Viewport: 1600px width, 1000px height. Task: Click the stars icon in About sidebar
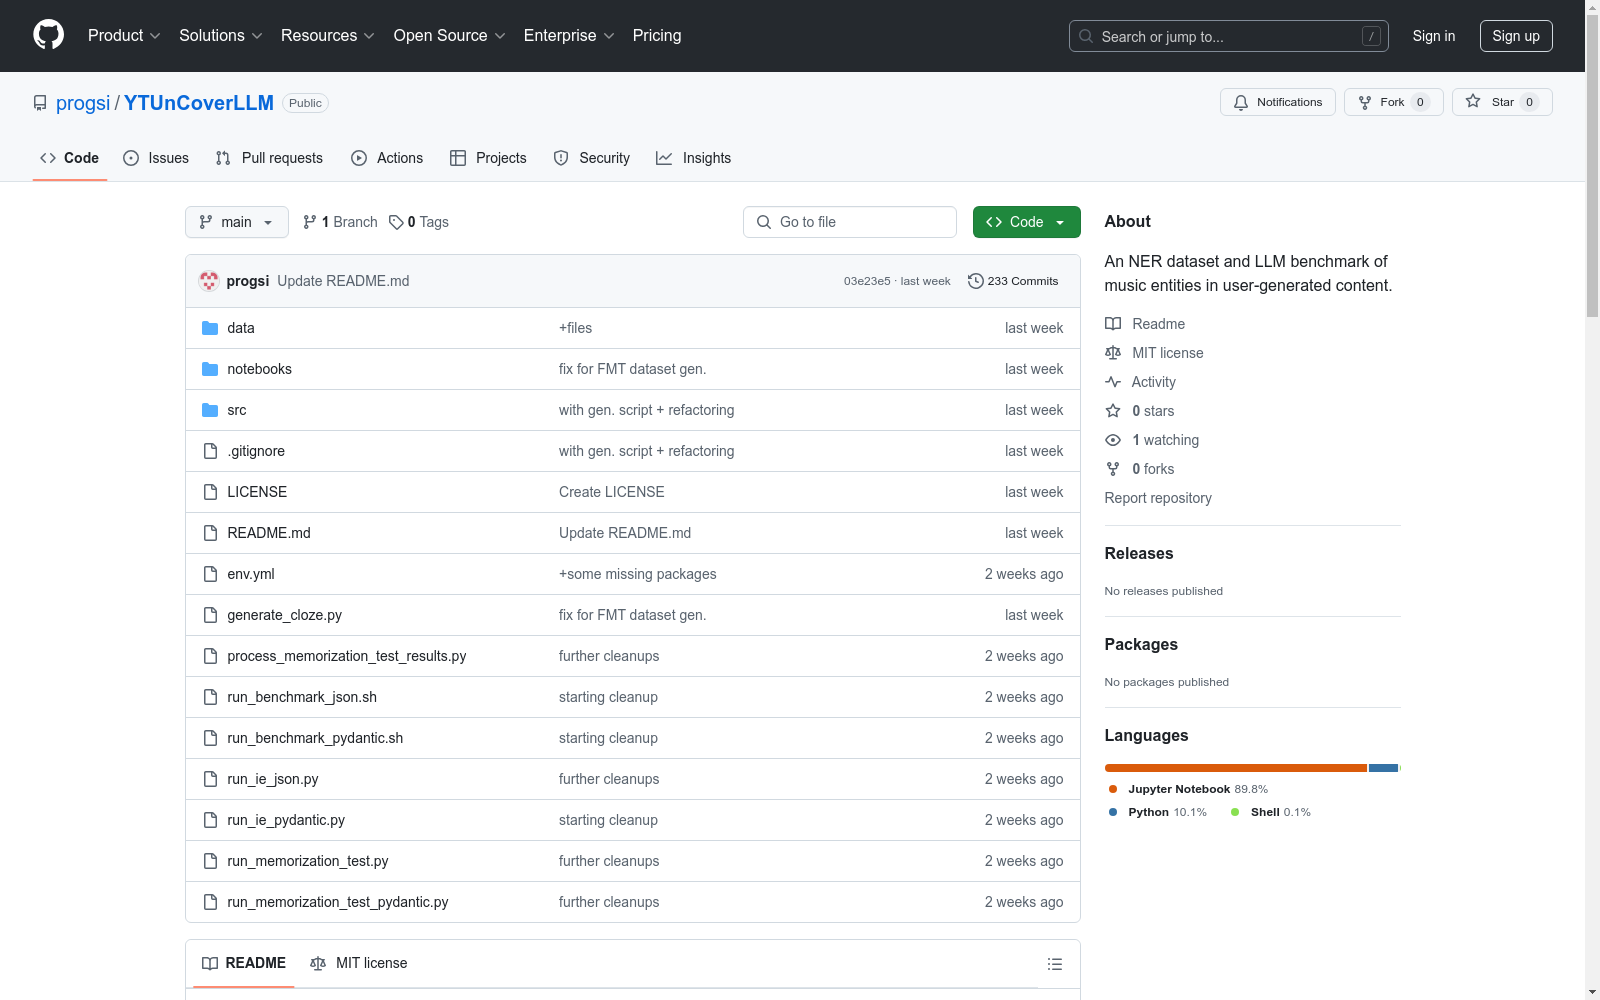coord(1113,411)
